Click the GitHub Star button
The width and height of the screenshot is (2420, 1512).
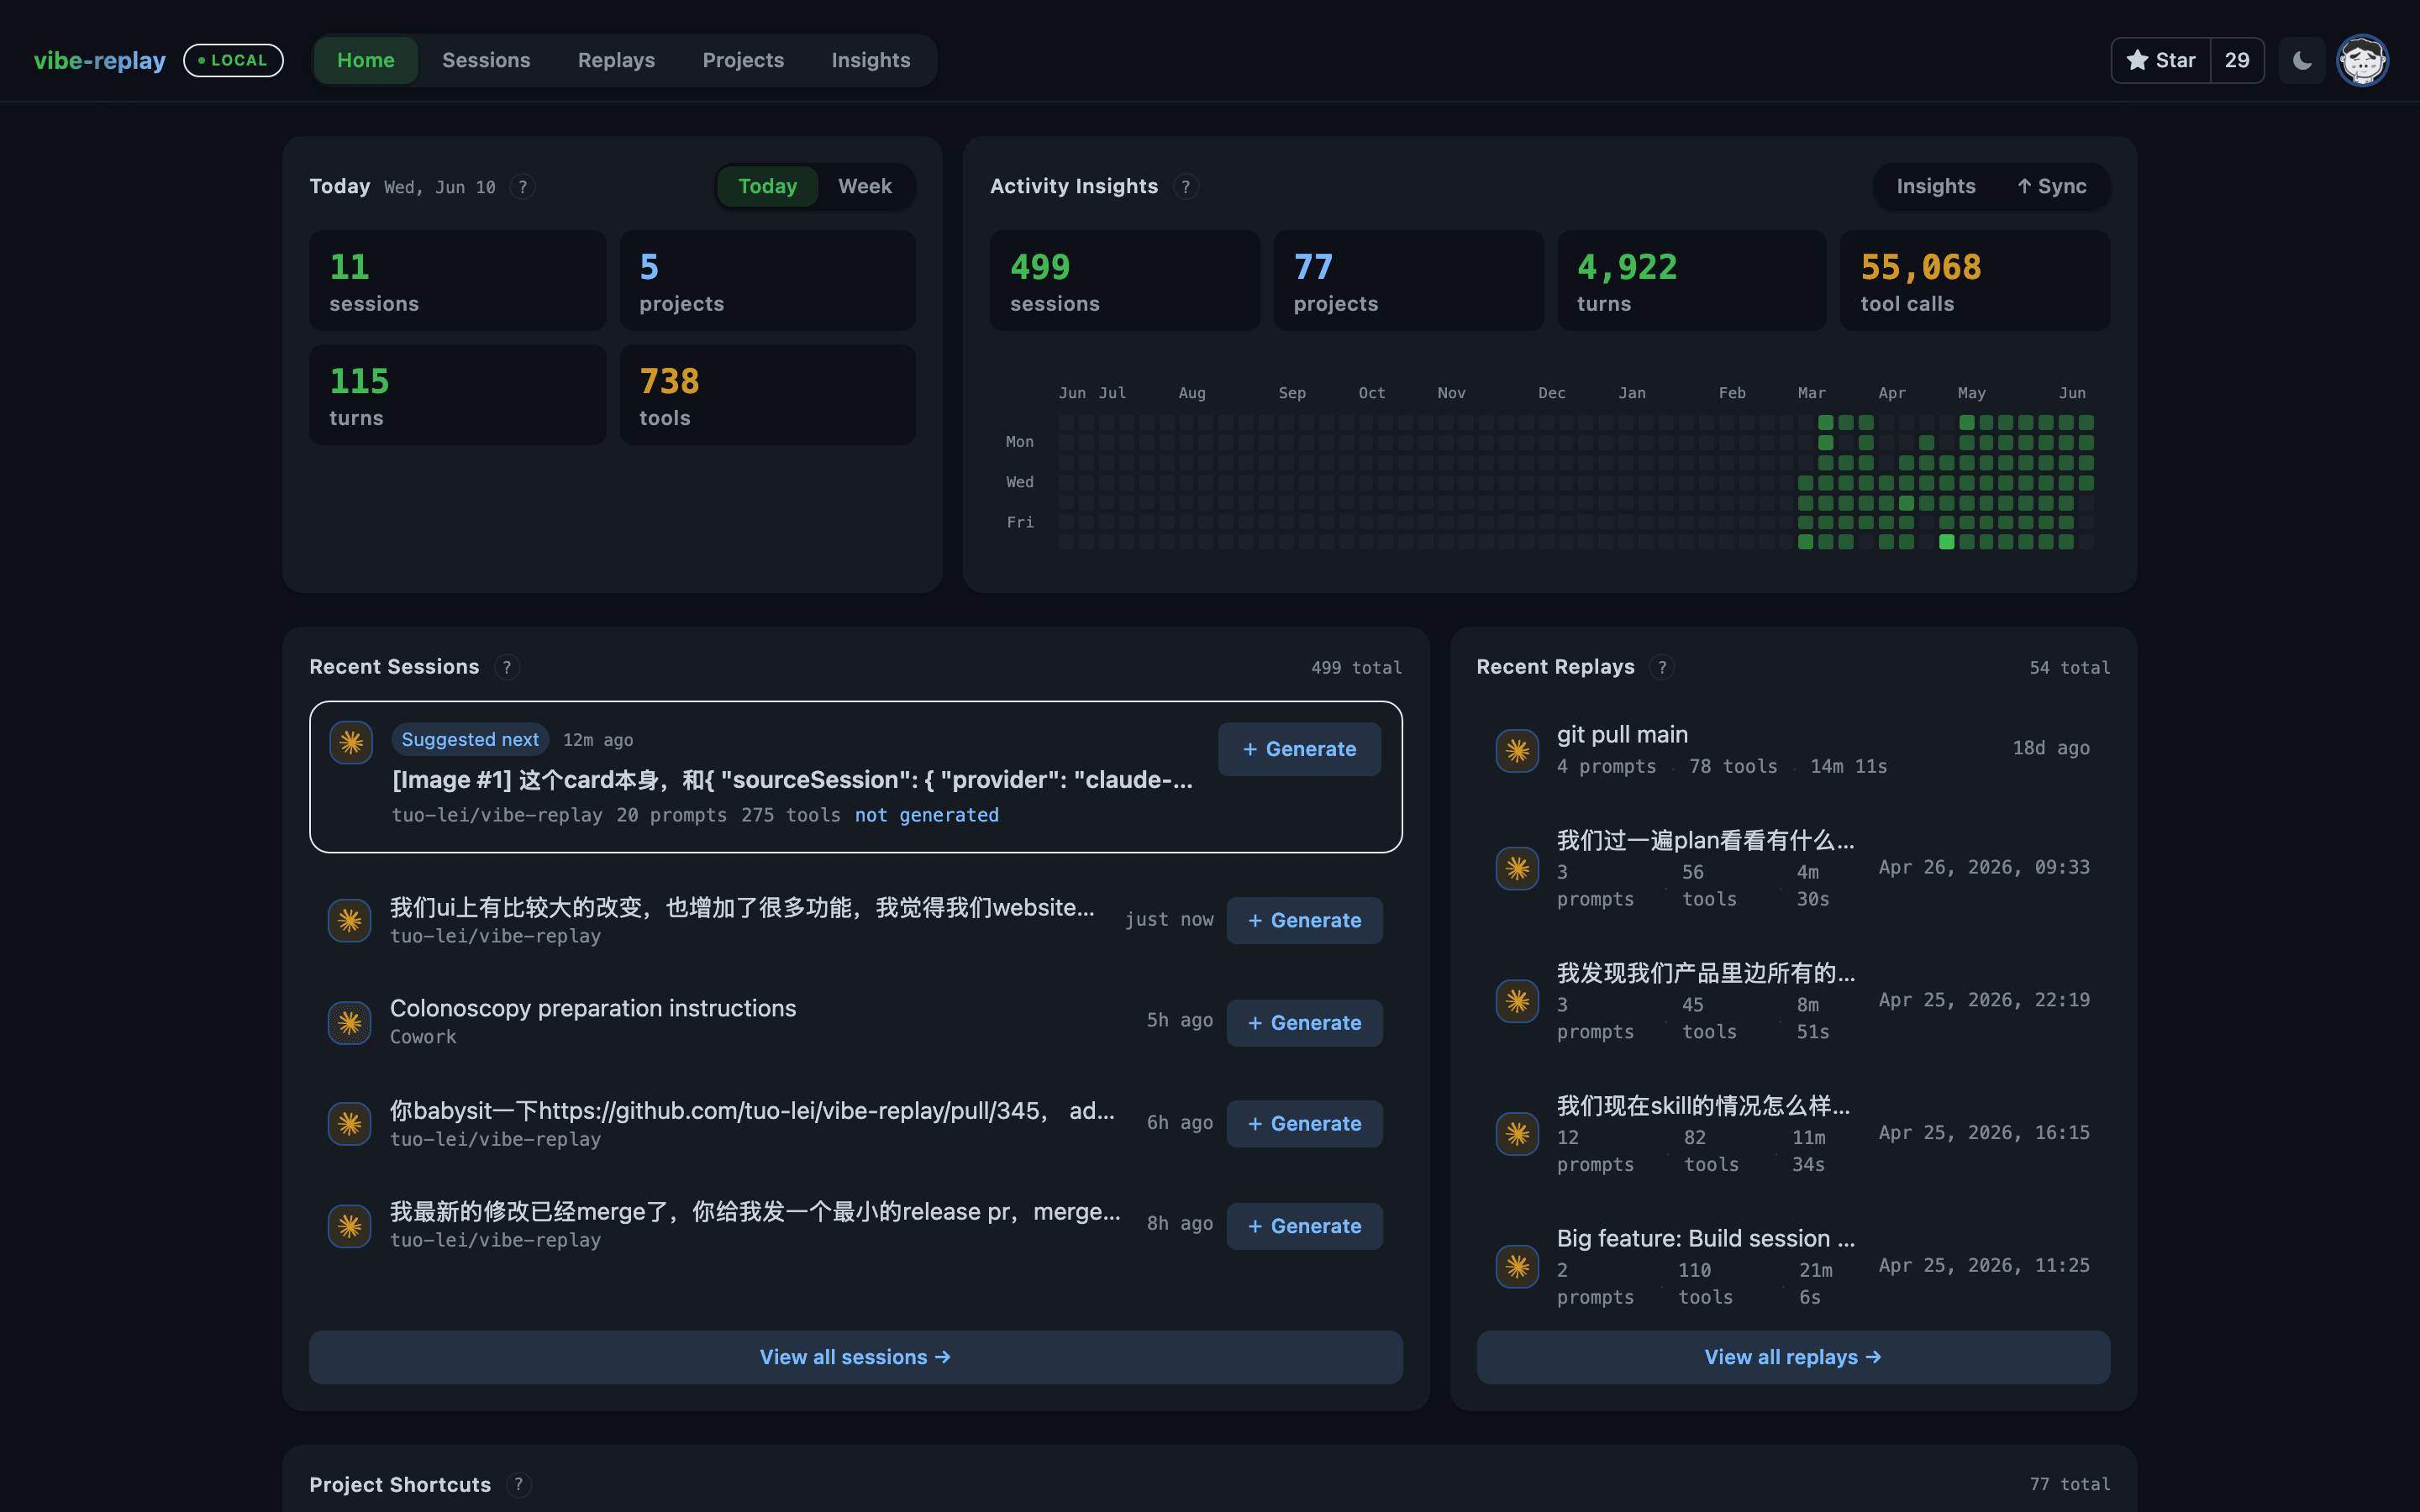[x=2160, y=60]
